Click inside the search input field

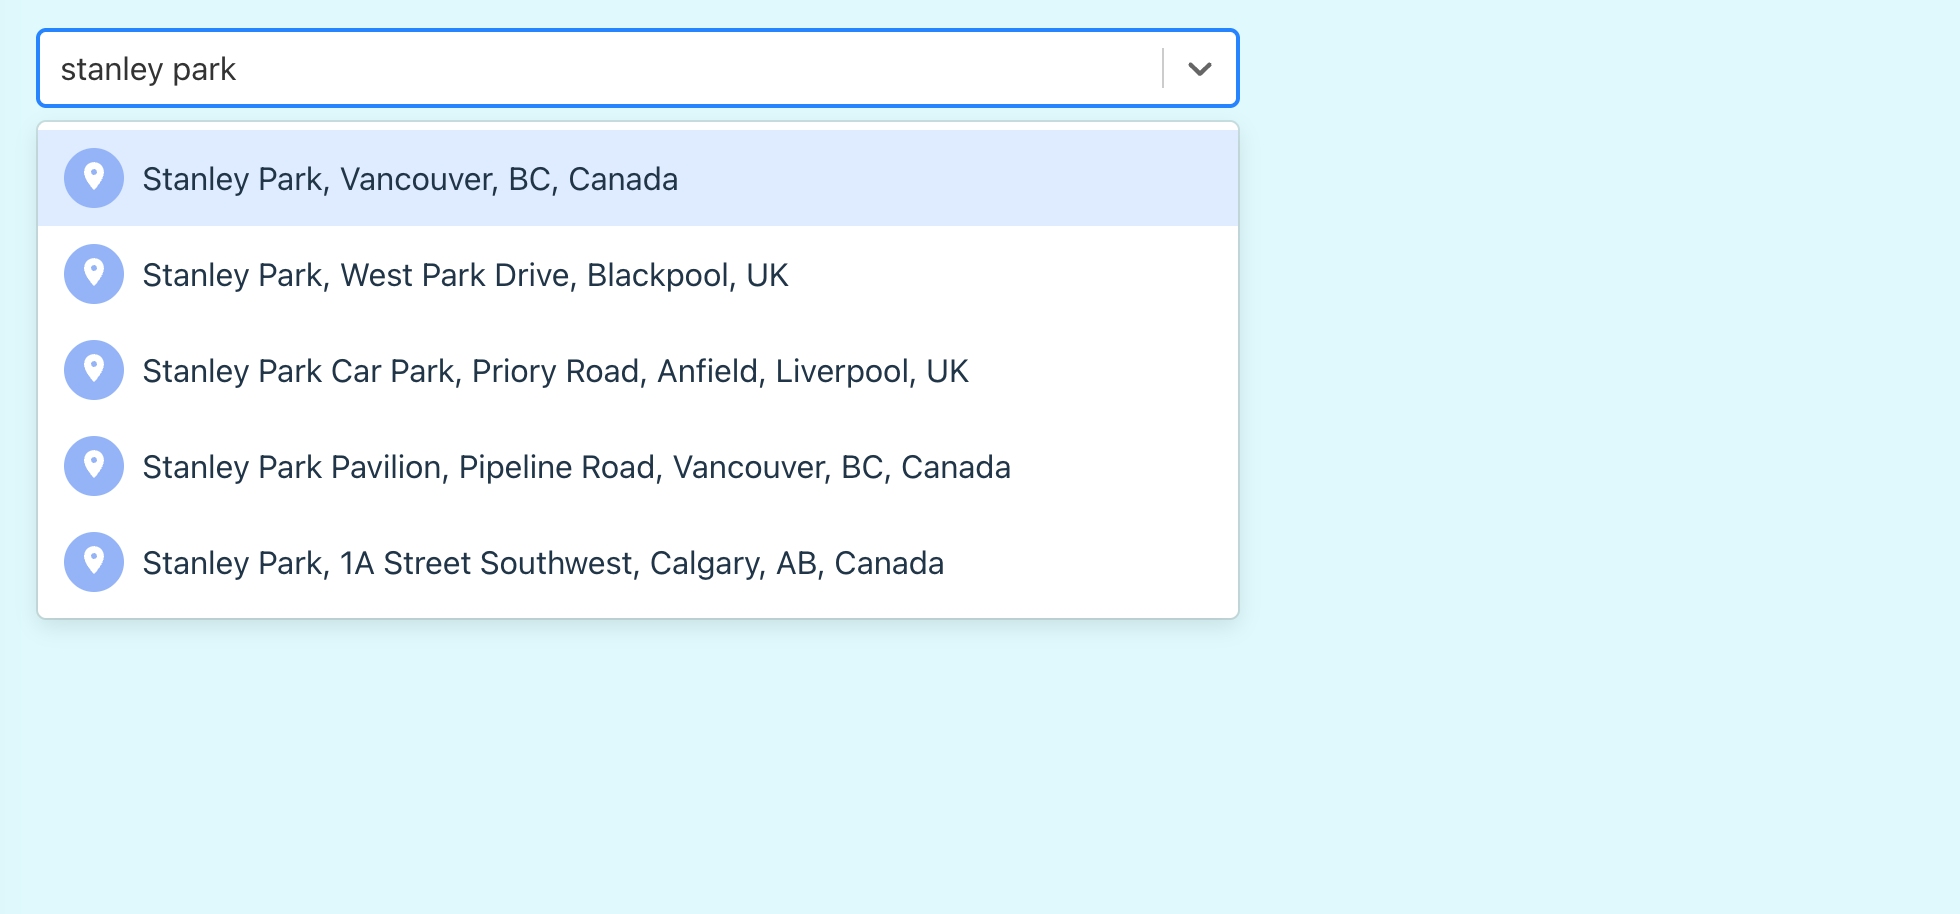[x=600, y=68]
